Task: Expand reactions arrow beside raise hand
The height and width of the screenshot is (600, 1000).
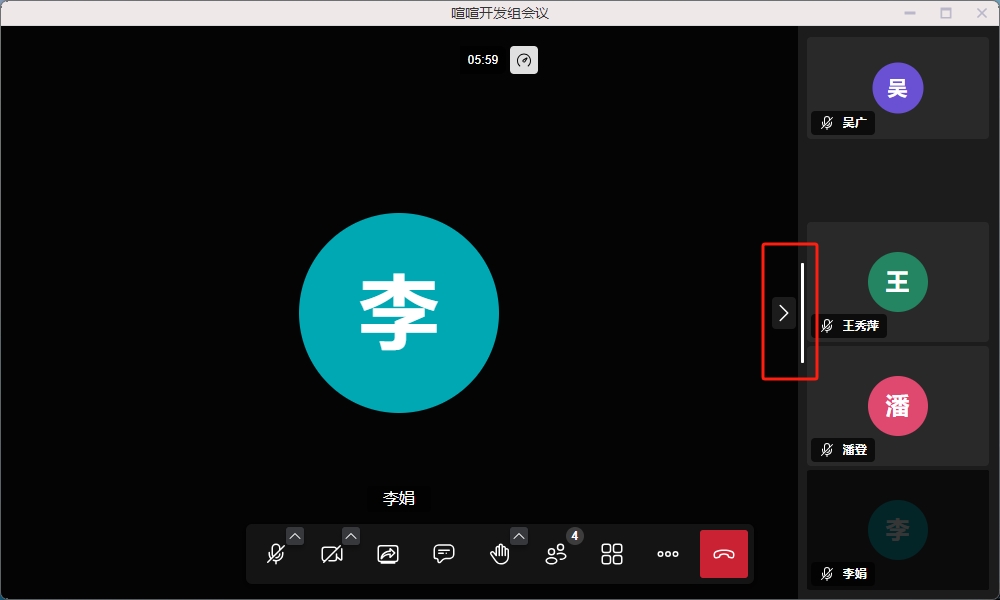Action: tap(519, 535)
